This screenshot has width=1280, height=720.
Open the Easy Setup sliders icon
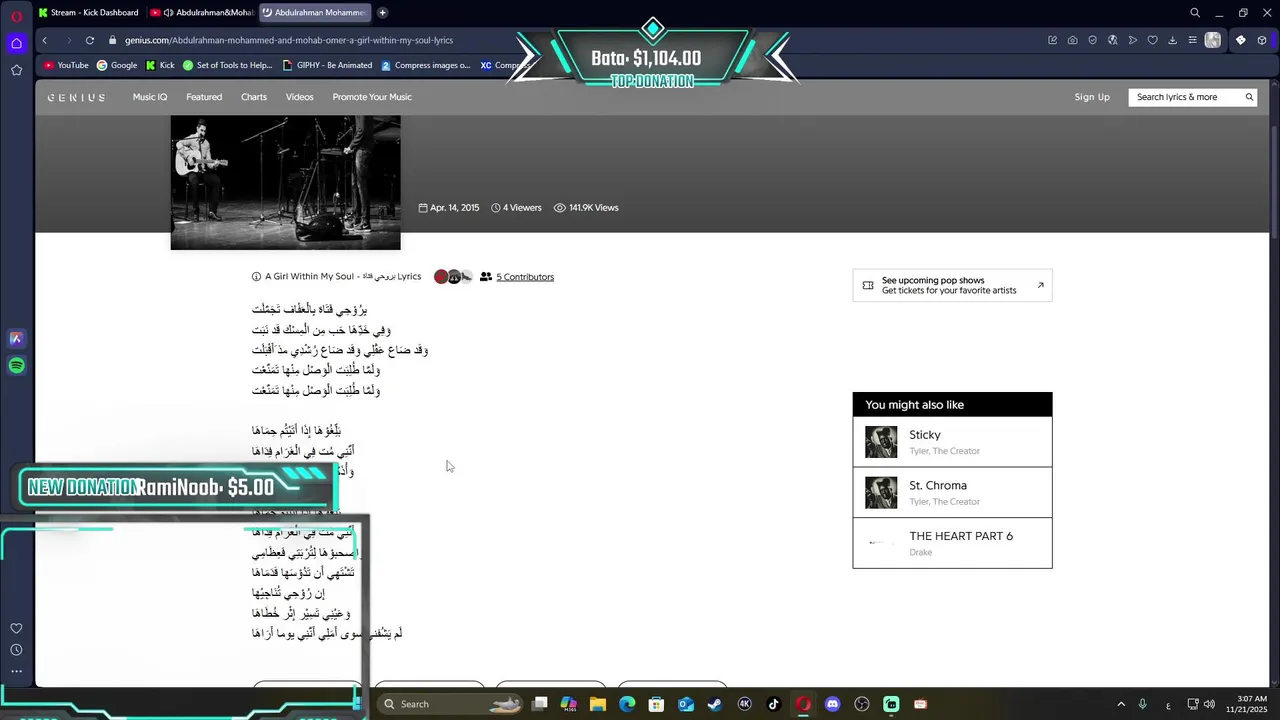tap(1192, 40)
